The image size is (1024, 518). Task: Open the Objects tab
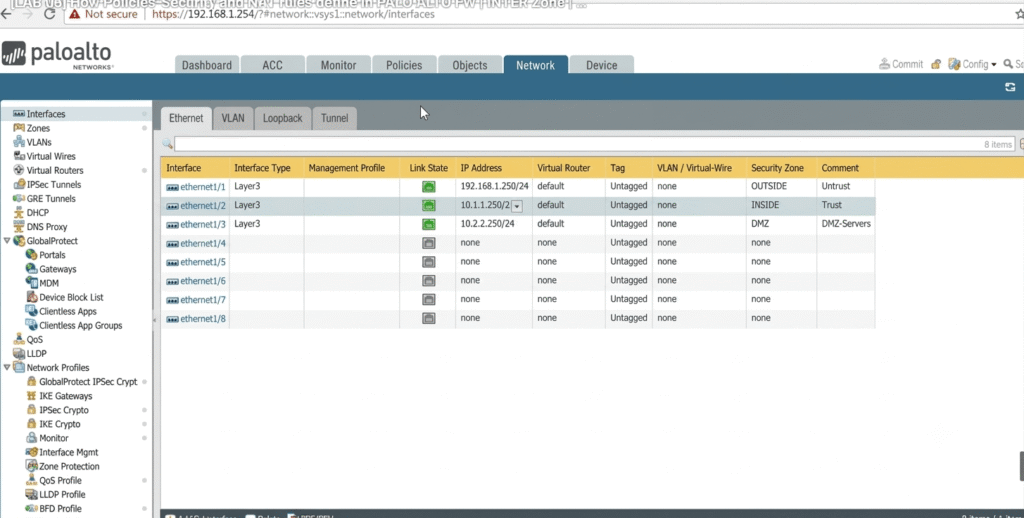click(470, 65)
